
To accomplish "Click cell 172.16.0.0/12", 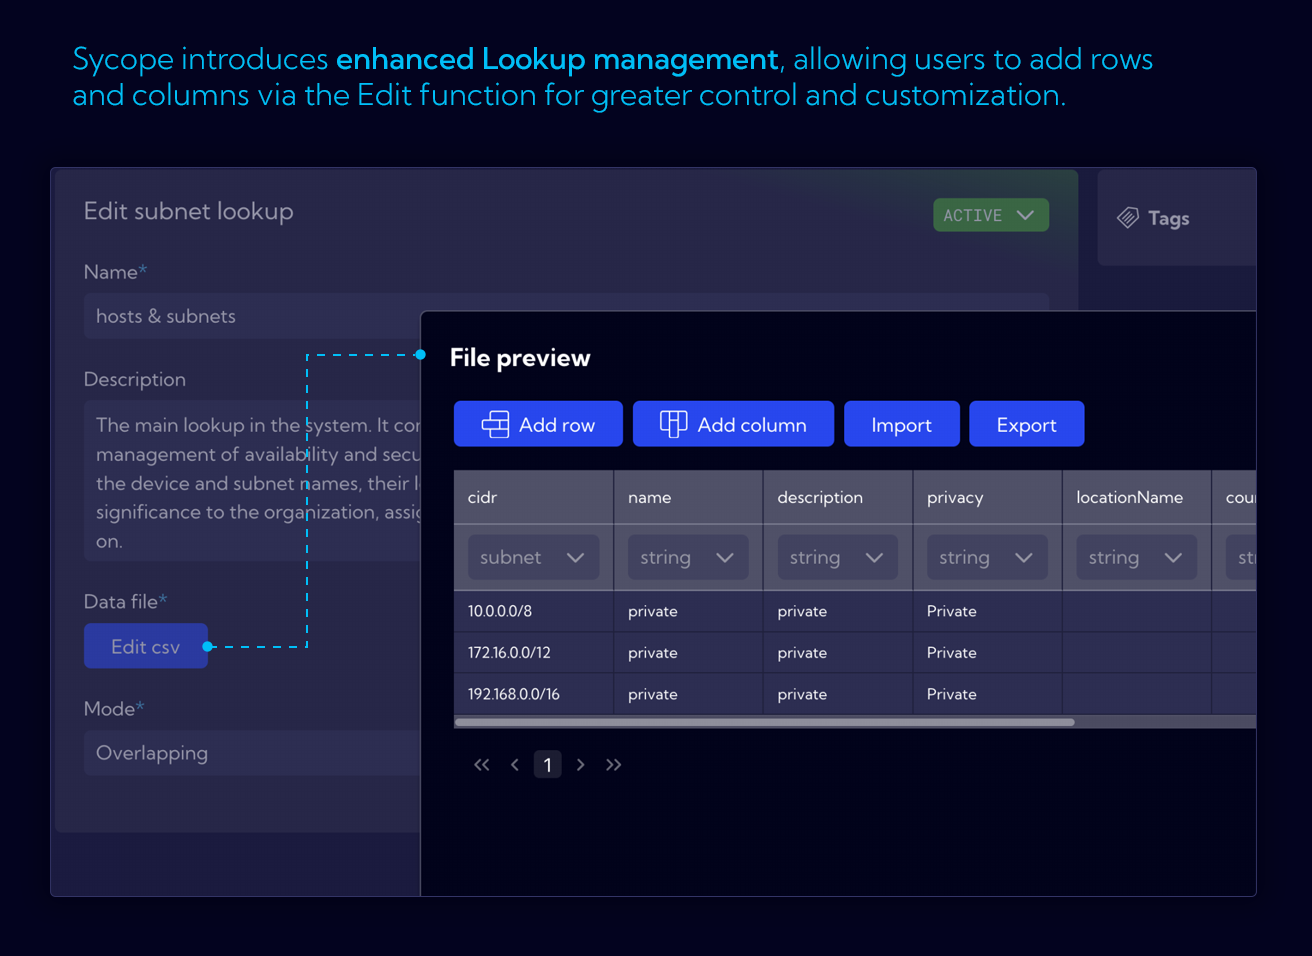I will [534, 652].
